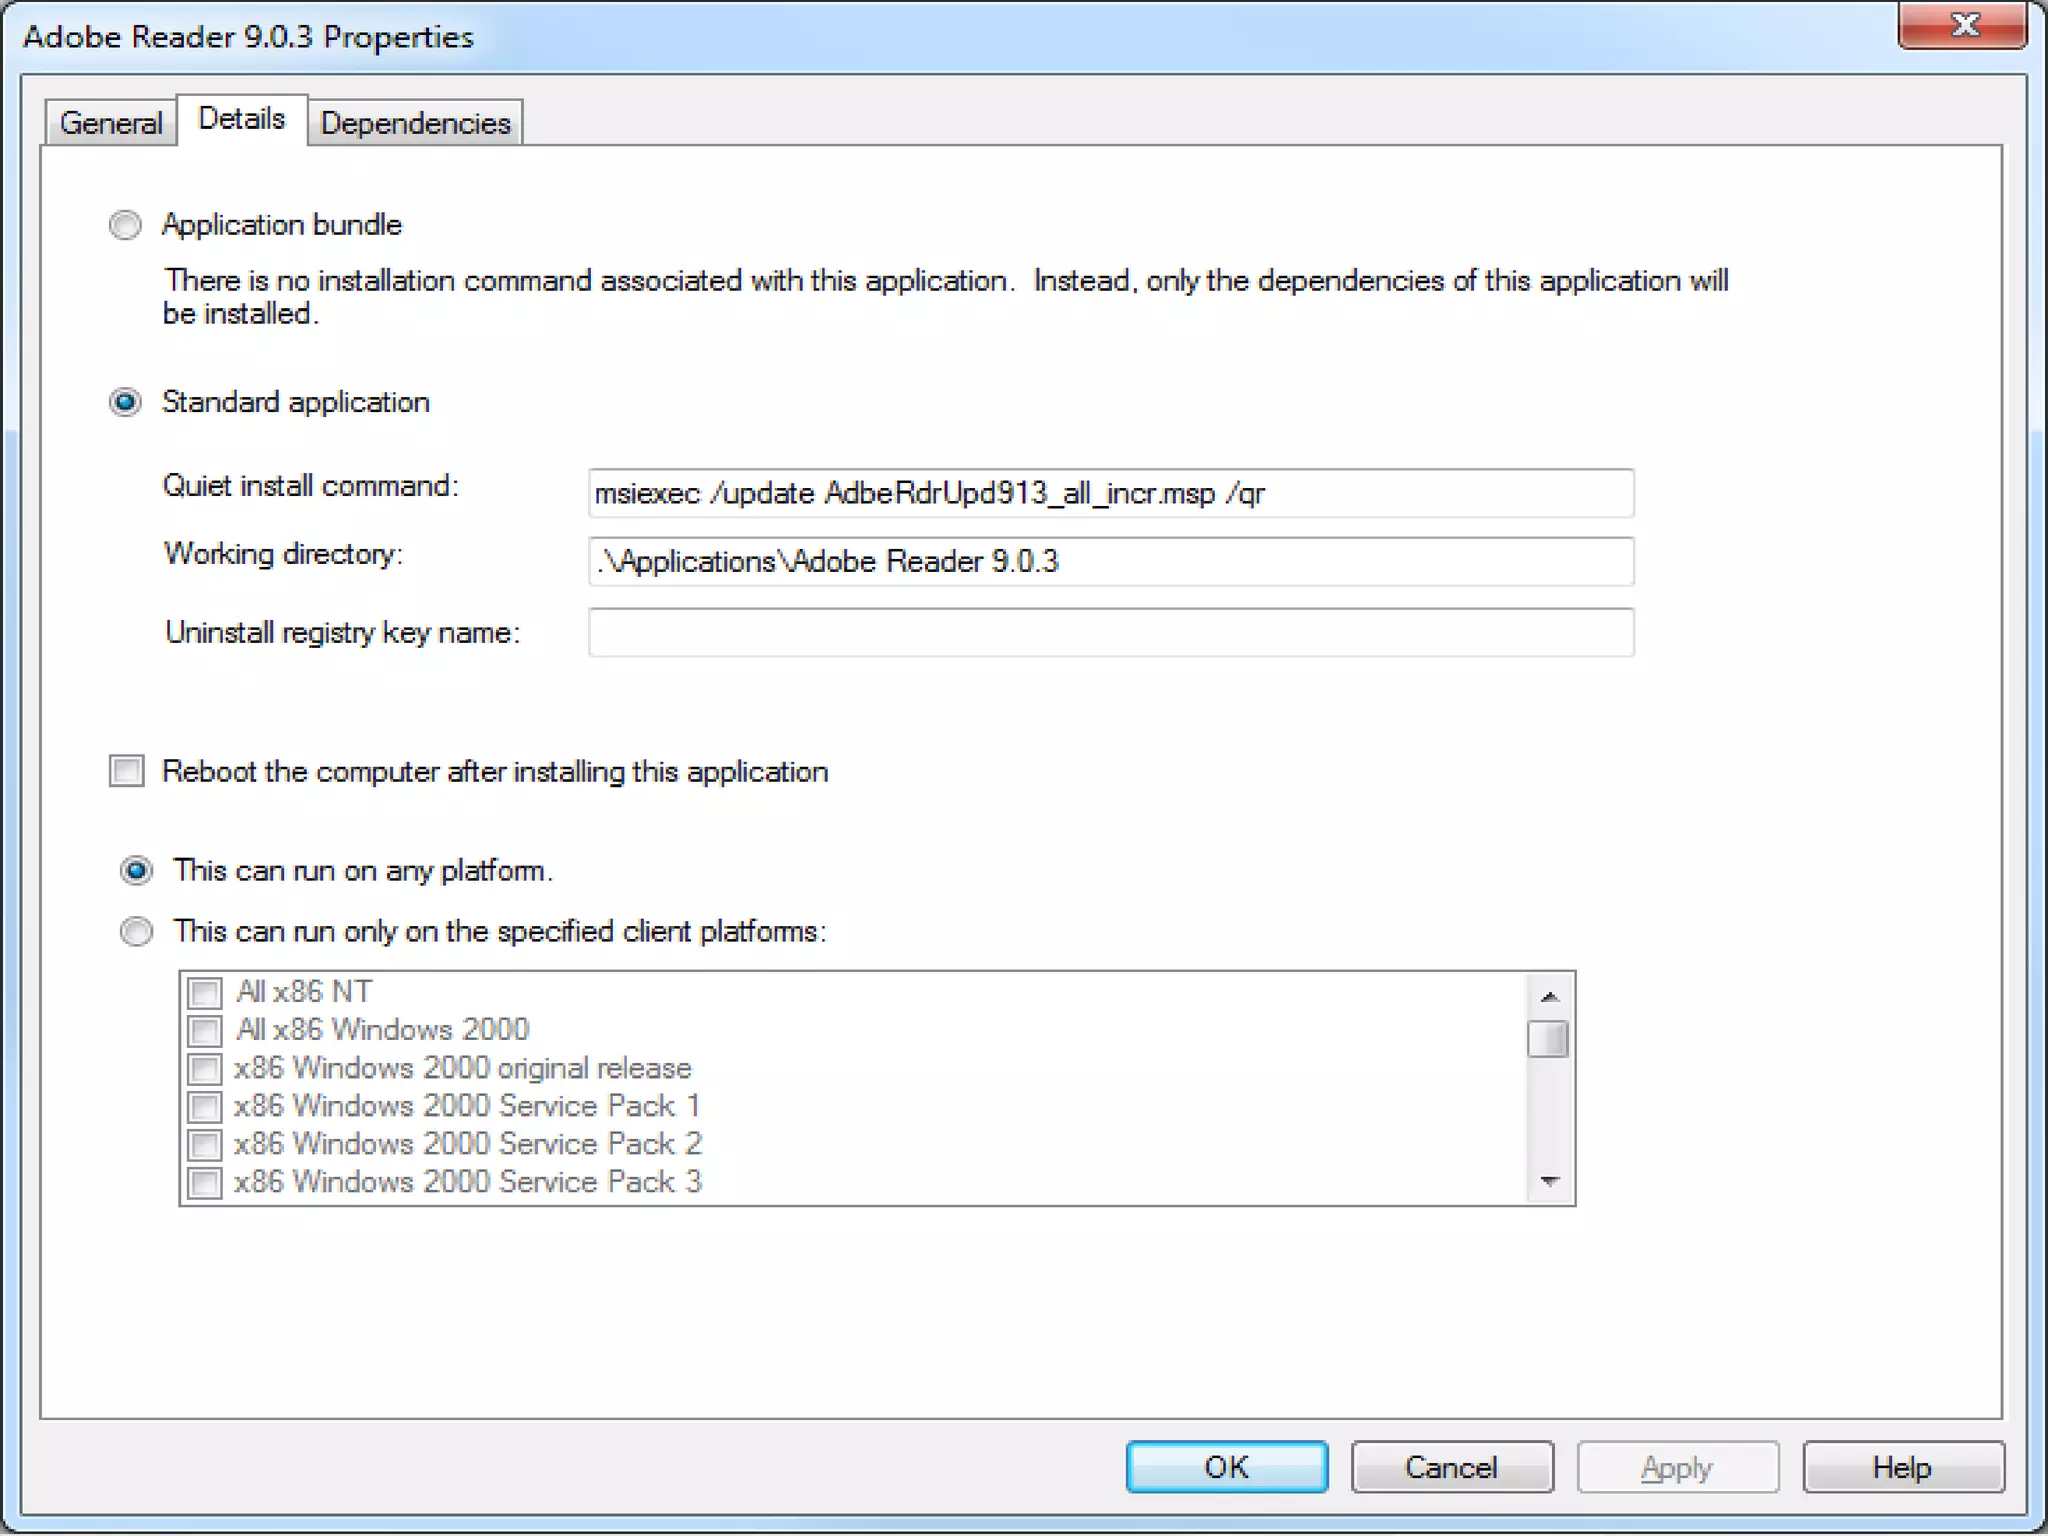Open the Dependencies tab
Image resolution: width=2048 pixels, height=1536 pixels.
point(415,123)
